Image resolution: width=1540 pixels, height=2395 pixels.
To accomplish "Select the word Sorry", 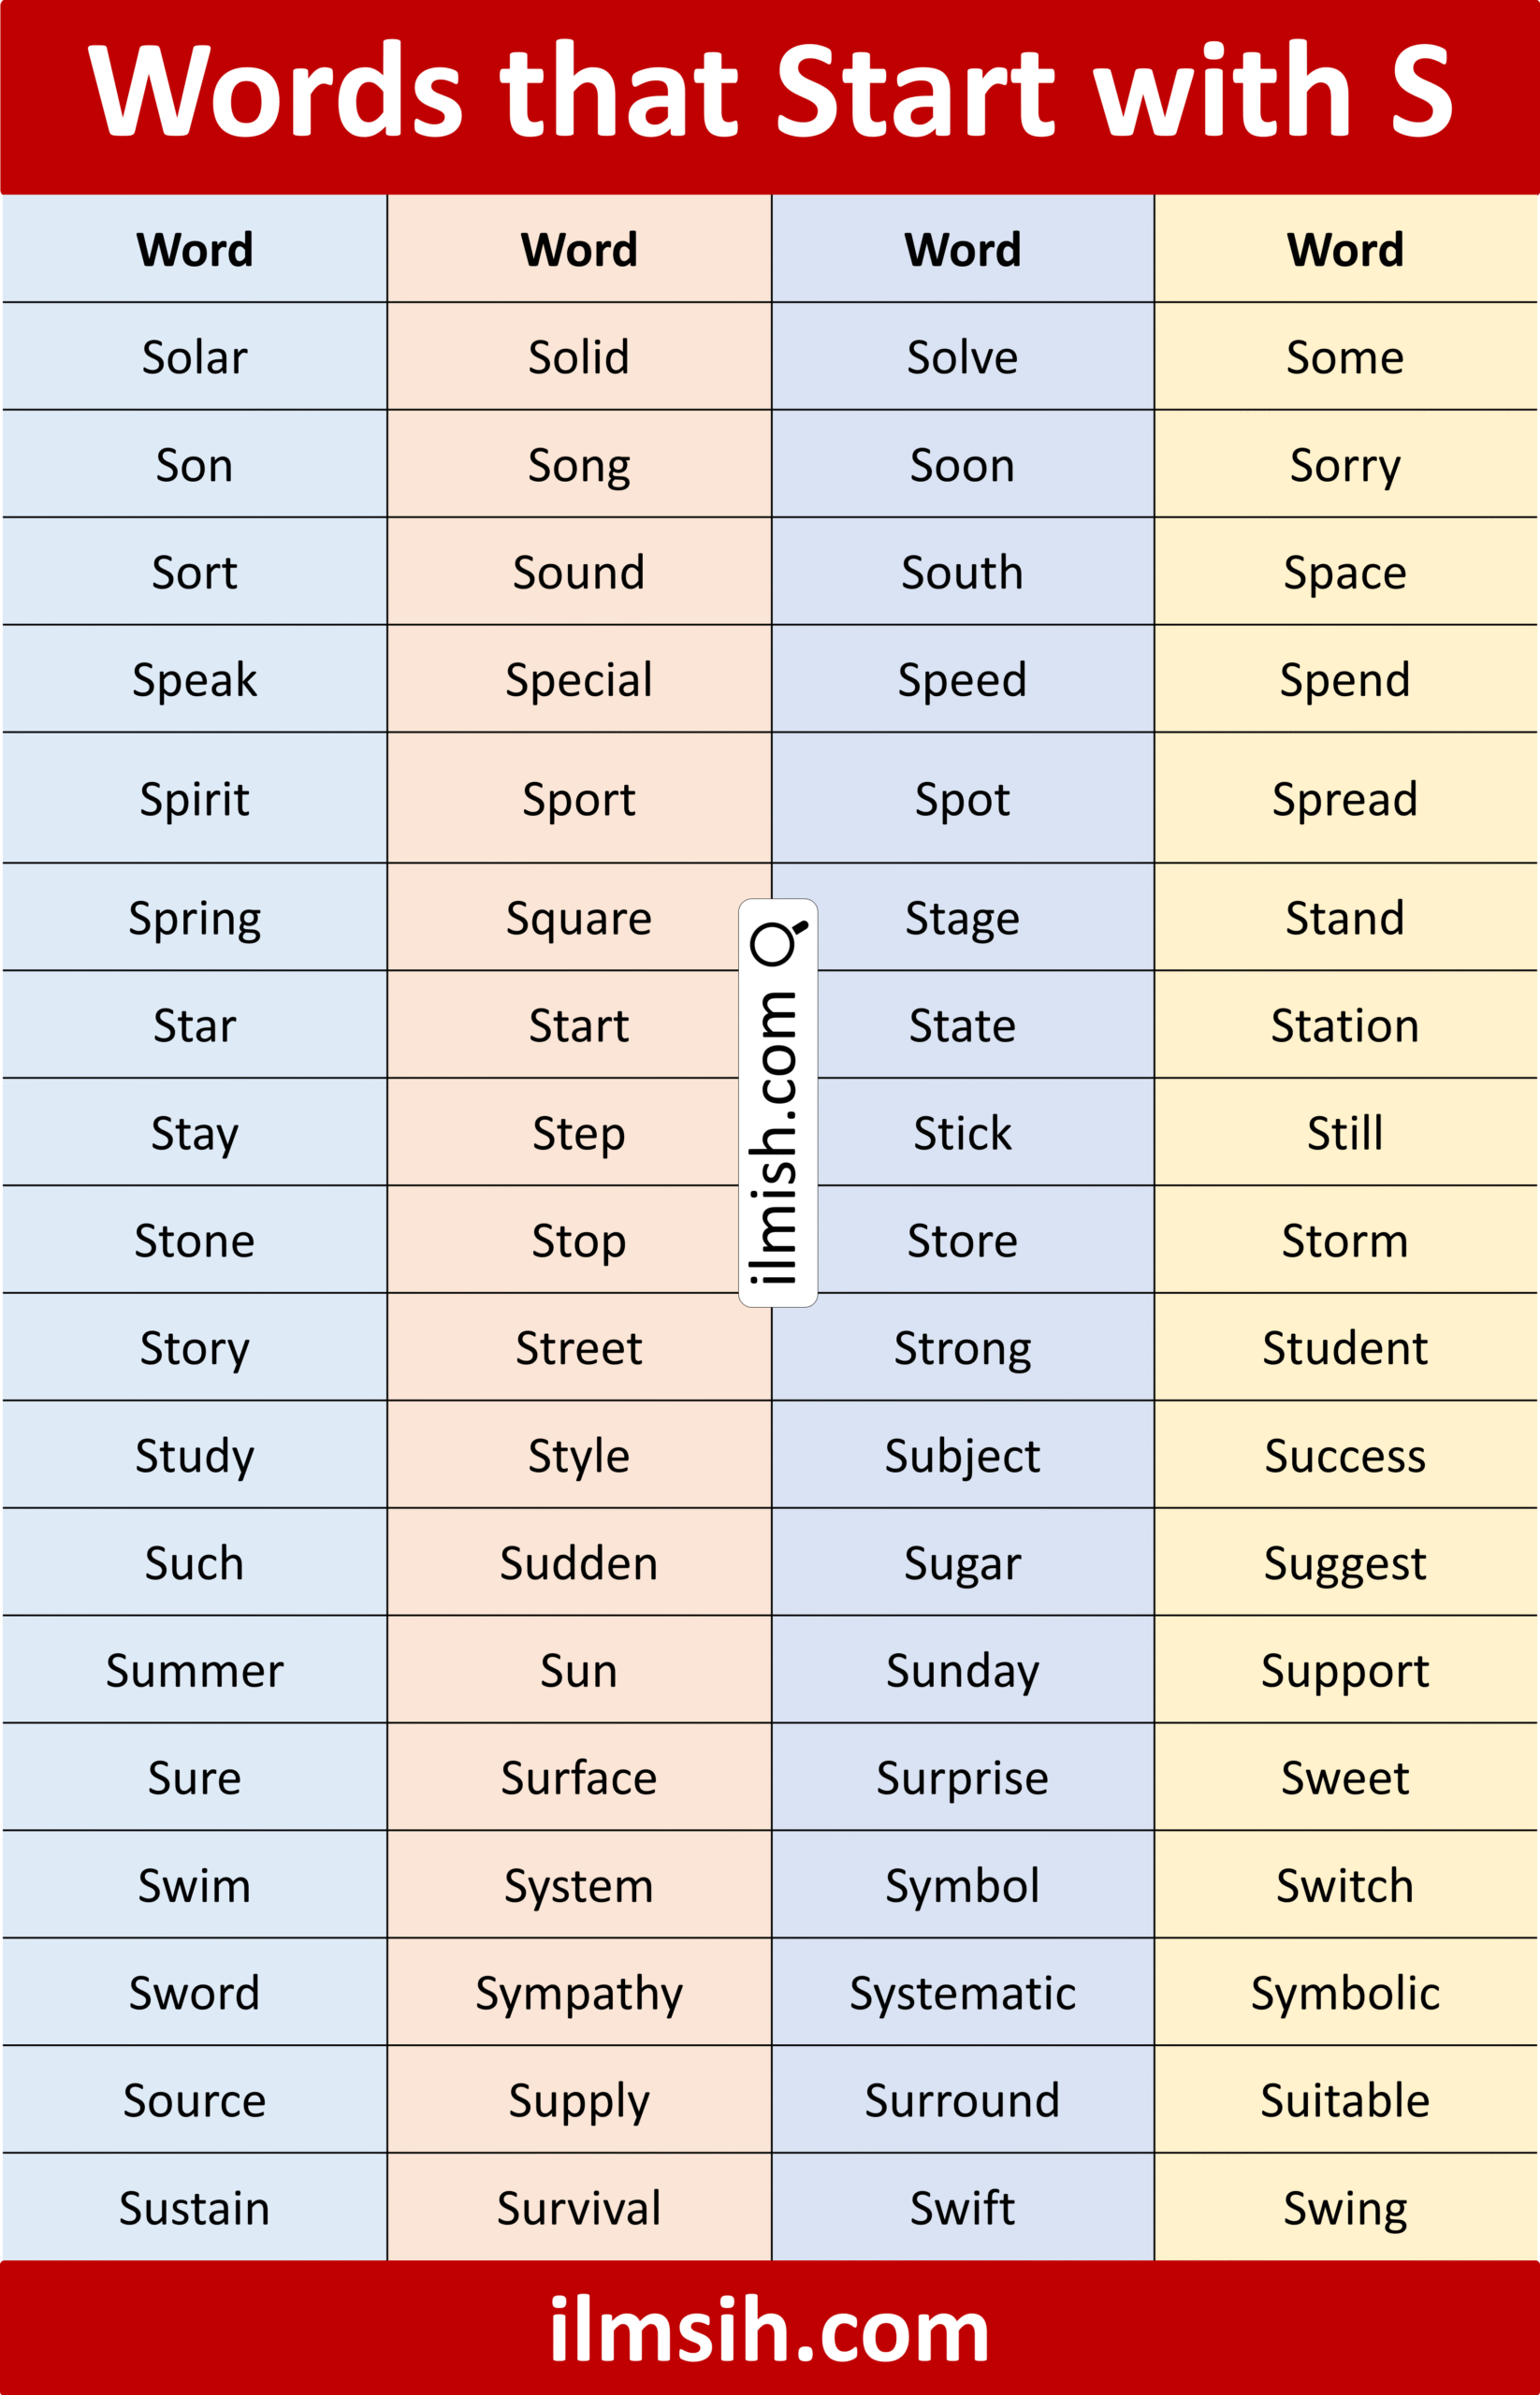I will pyautogui.click(x=1345, y=466).
